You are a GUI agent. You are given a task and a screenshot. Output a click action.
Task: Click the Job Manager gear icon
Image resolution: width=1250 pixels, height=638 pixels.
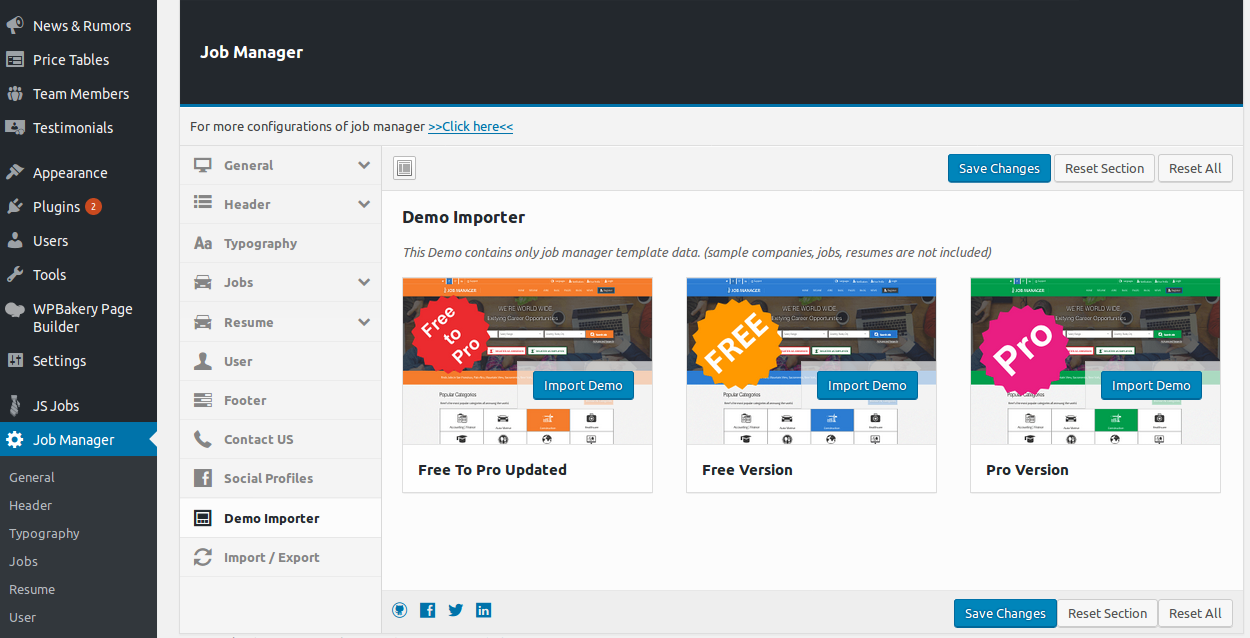pos(15,440)
